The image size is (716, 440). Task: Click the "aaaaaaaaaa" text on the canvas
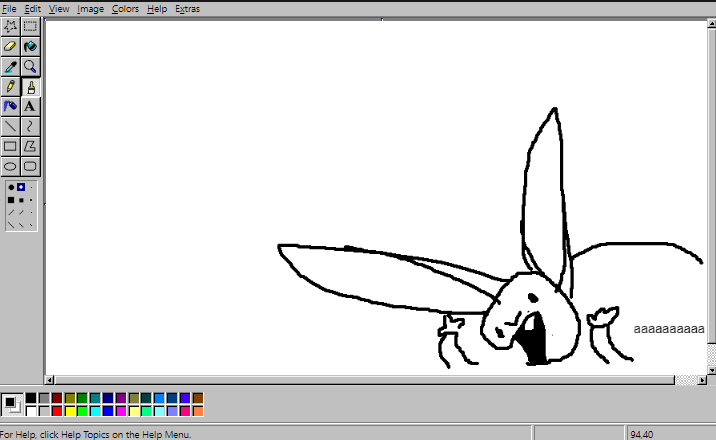[669, 329]
